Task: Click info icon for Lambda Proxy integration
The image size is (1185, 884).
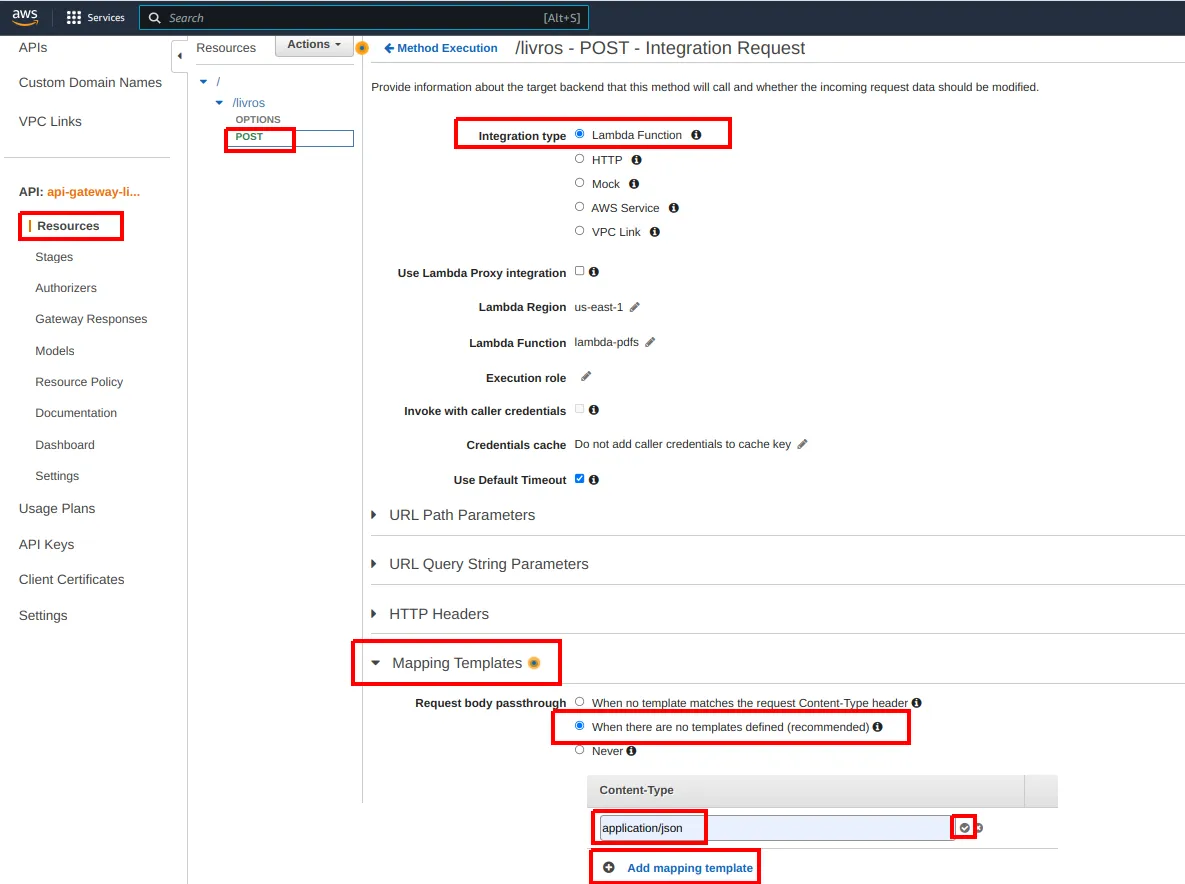Action: pyautogui.click(x=594, y=272)
